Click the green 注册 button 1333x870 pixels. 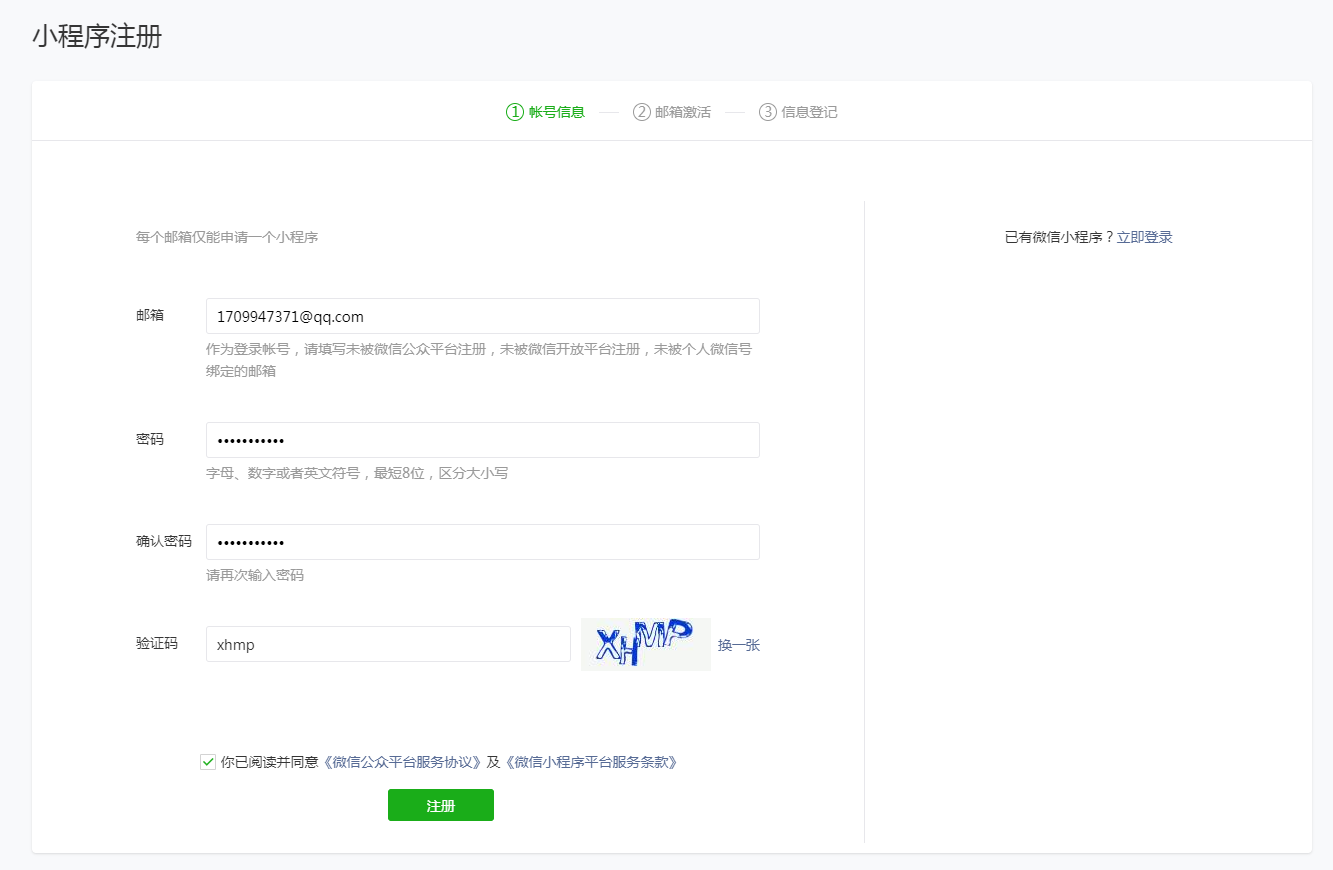point(441,805)
